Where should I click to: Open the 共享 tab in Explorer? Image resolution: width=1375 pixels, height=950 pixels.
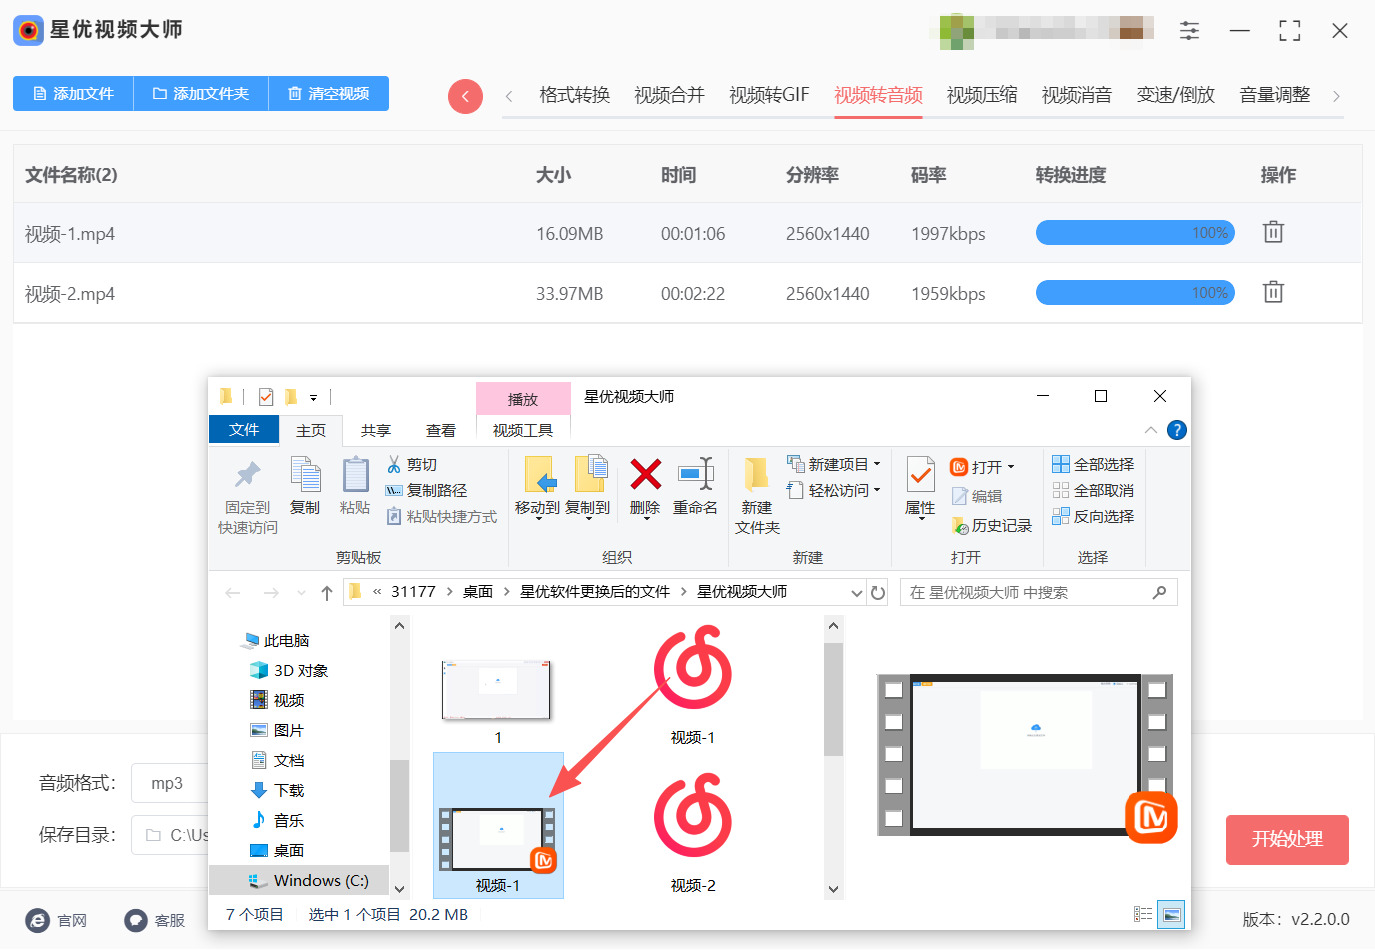click(376, 430)
